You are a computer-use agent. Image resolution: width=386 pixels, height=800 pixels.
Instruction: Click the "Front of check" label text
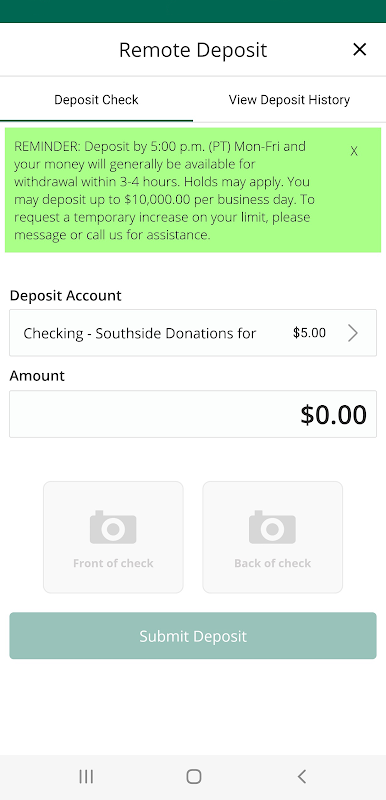tap(113, 563)
